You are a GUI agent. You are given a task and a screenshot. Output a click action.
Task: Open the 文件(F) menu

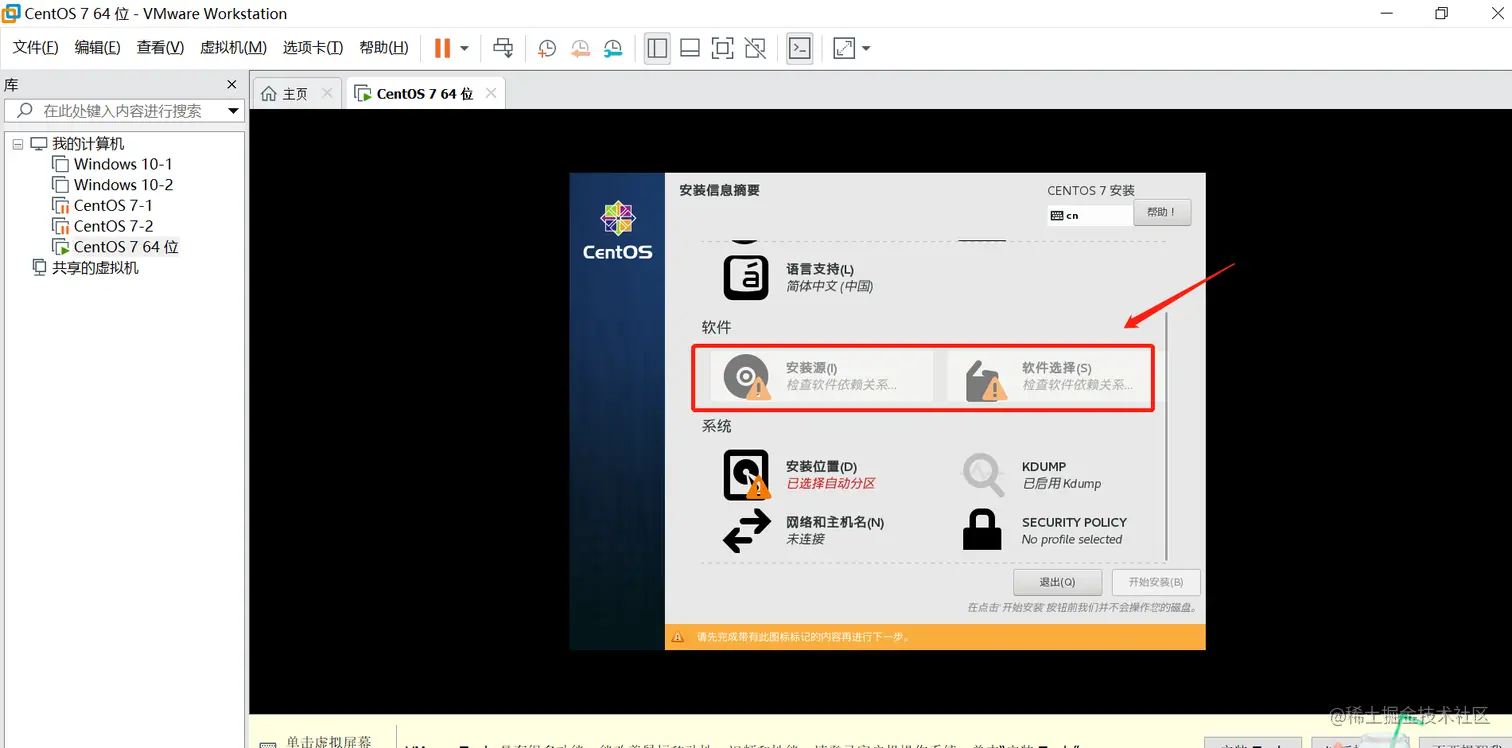[x=36, y=47]
